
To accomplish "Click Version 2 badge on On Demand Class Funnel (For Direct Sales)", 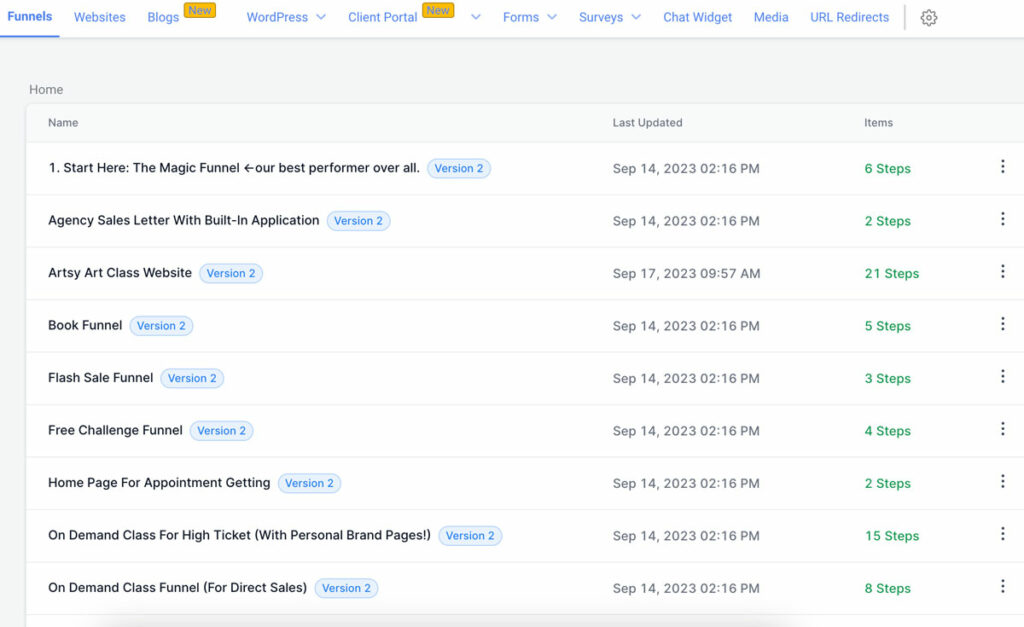I will 346,588.
